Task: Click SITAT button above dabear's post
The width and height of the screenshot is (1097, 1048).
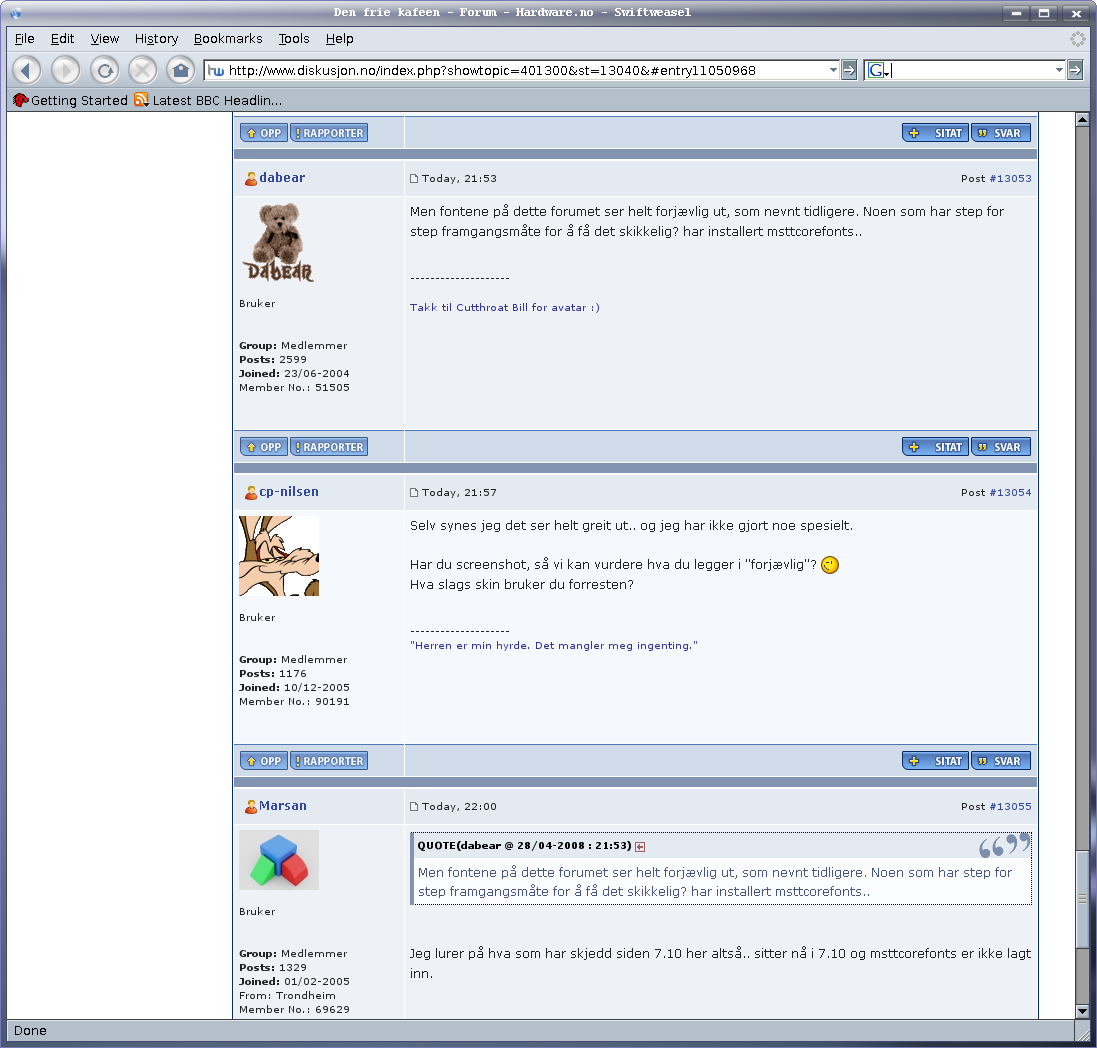Action: tap(935, 133)
